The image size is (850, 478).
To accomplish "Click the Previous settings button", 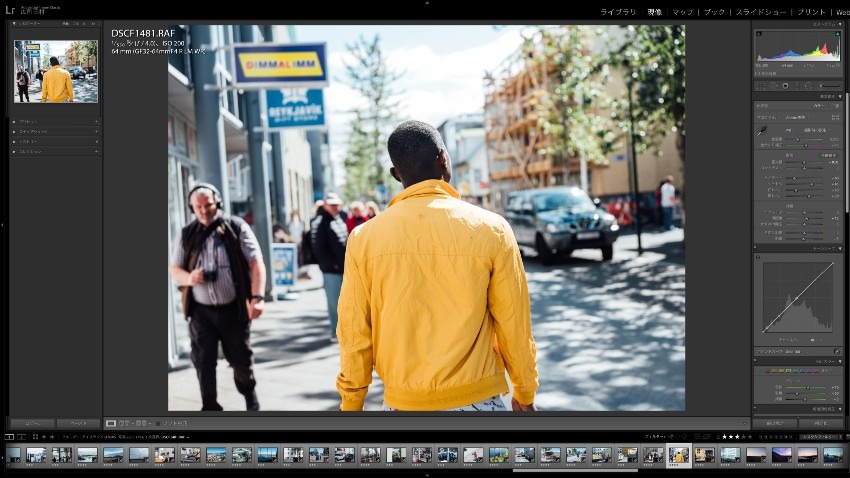I will point(775,423).
